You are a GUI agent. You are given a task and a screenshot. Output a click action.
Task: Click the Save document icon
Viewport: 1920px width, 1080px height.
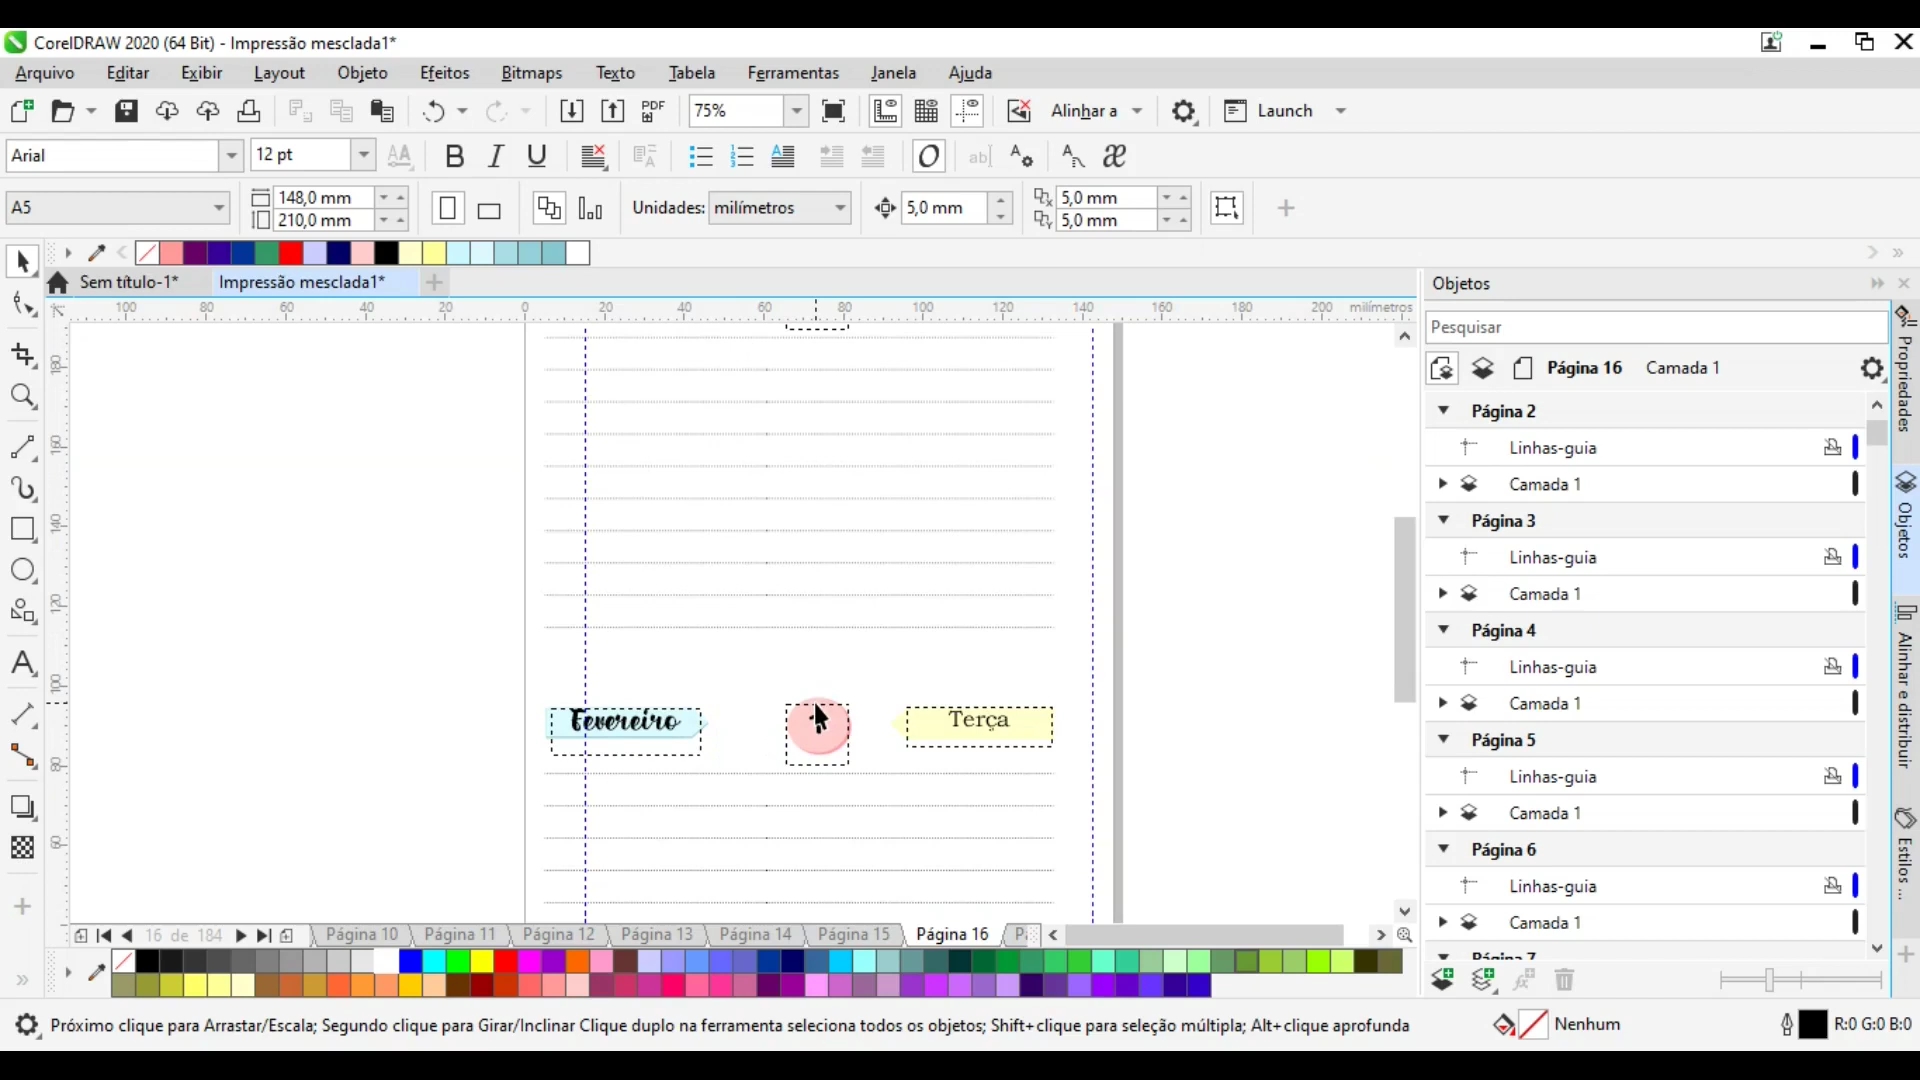126,111
